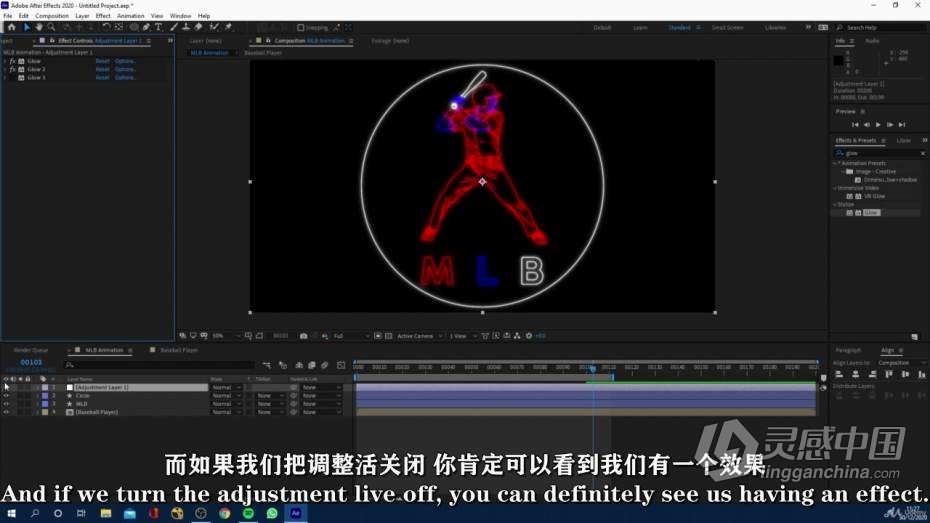Click the current time indicator on timeline
The image size is (930, 523).
tap(593, 368)
